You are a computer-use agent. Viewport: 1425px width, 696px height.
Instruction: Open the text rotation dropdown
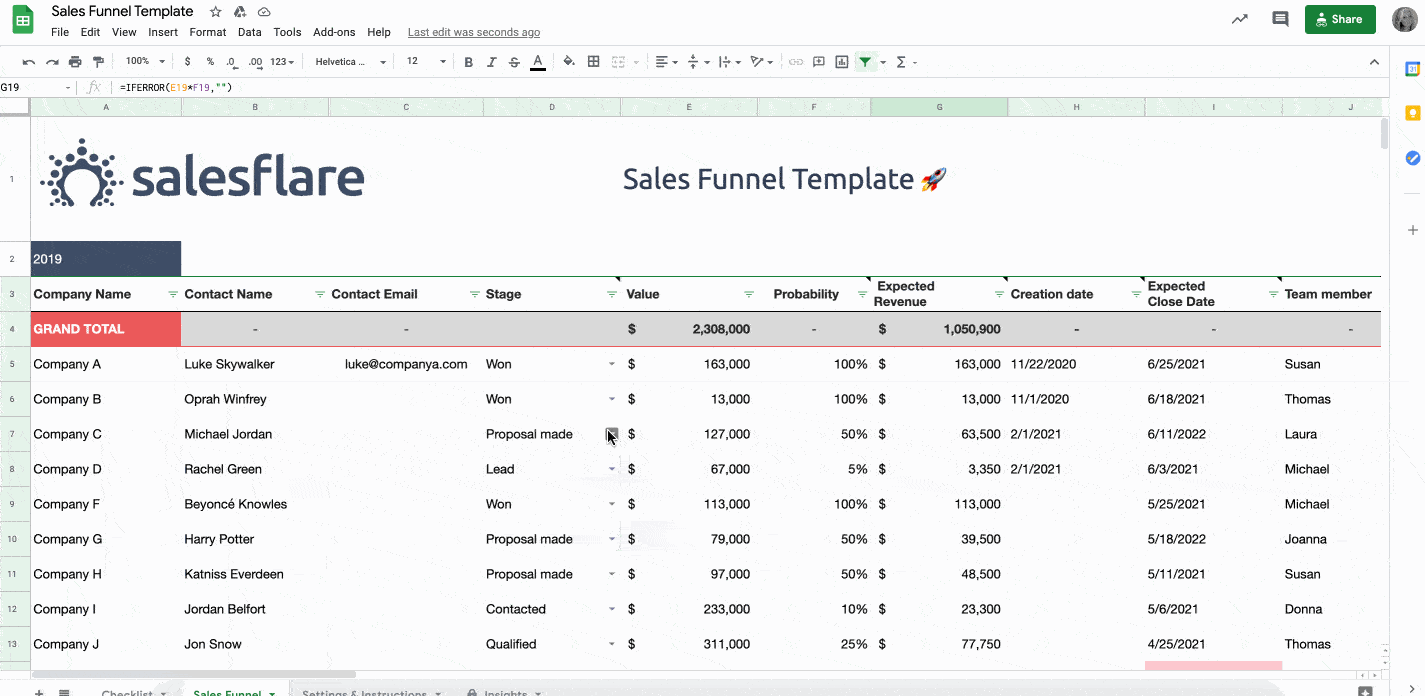pyautogui.click(x=762, y=62)
